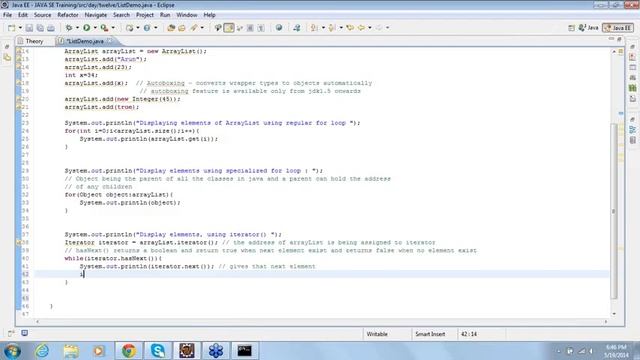
Task: Click the vertical scrollbar thumb of the editor
Action: click(x=614, y=211)
